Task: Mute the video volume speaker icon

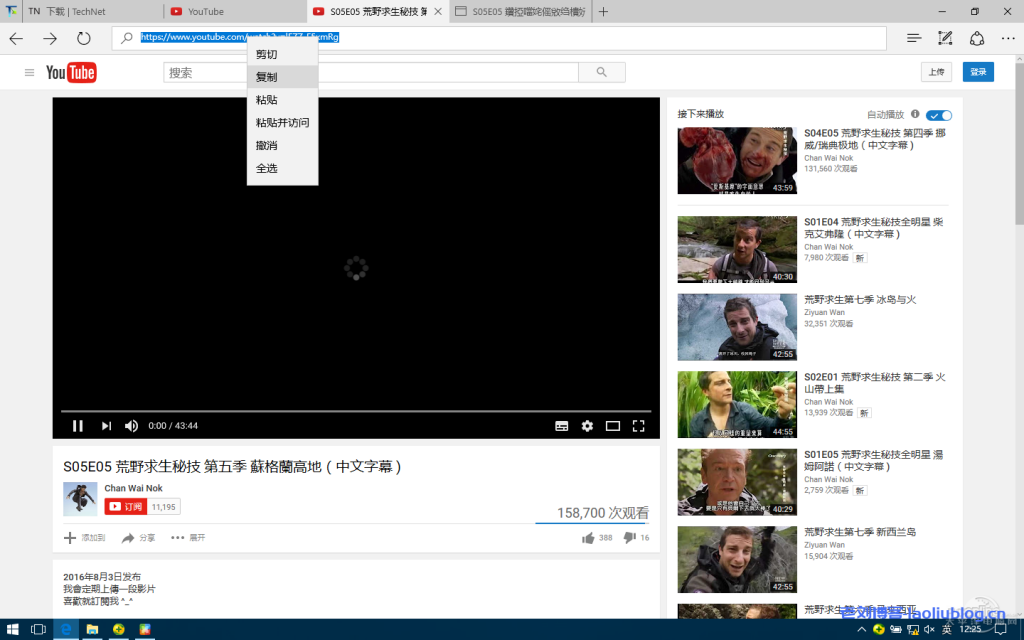Action: (131, 426)
